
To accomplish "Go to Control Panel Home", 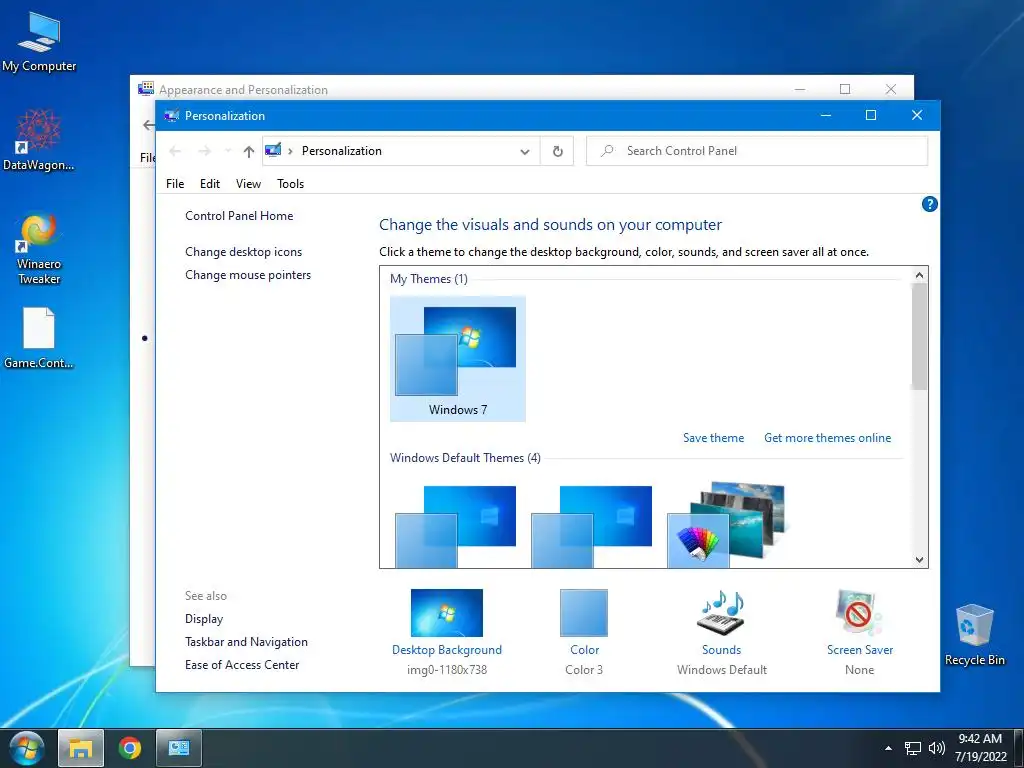I will 239,216.
